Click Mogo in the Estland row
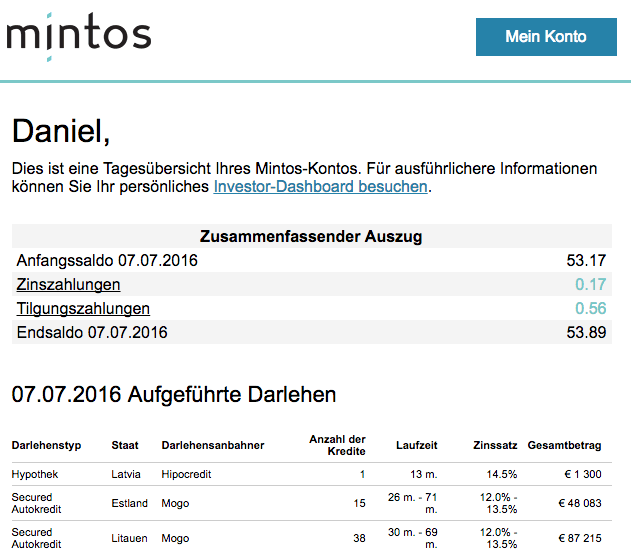This screenshot has height=554, width=631. [175, 503]
